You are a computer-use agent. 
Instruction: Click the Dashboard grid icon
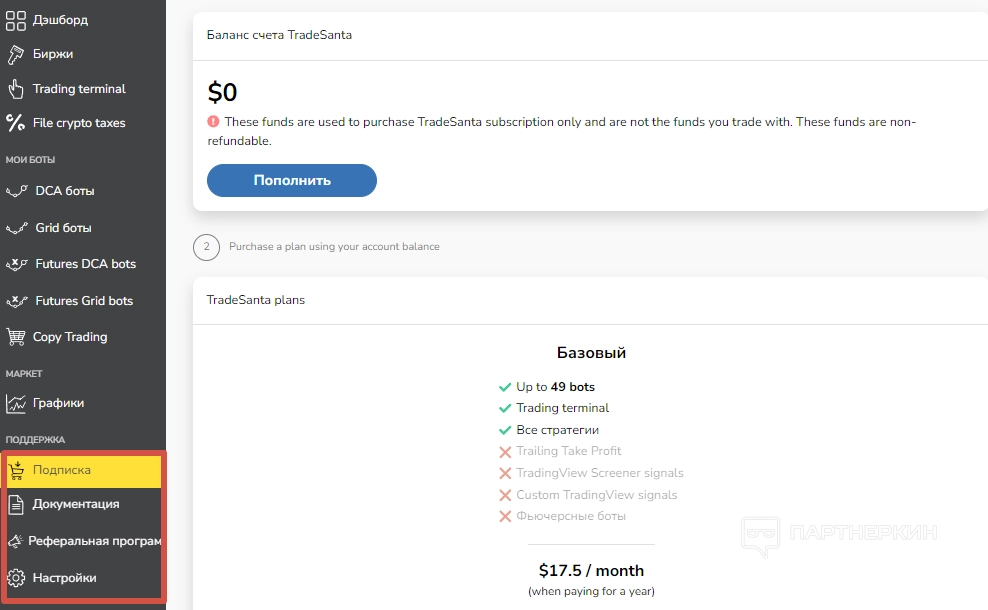coord(16,20)
